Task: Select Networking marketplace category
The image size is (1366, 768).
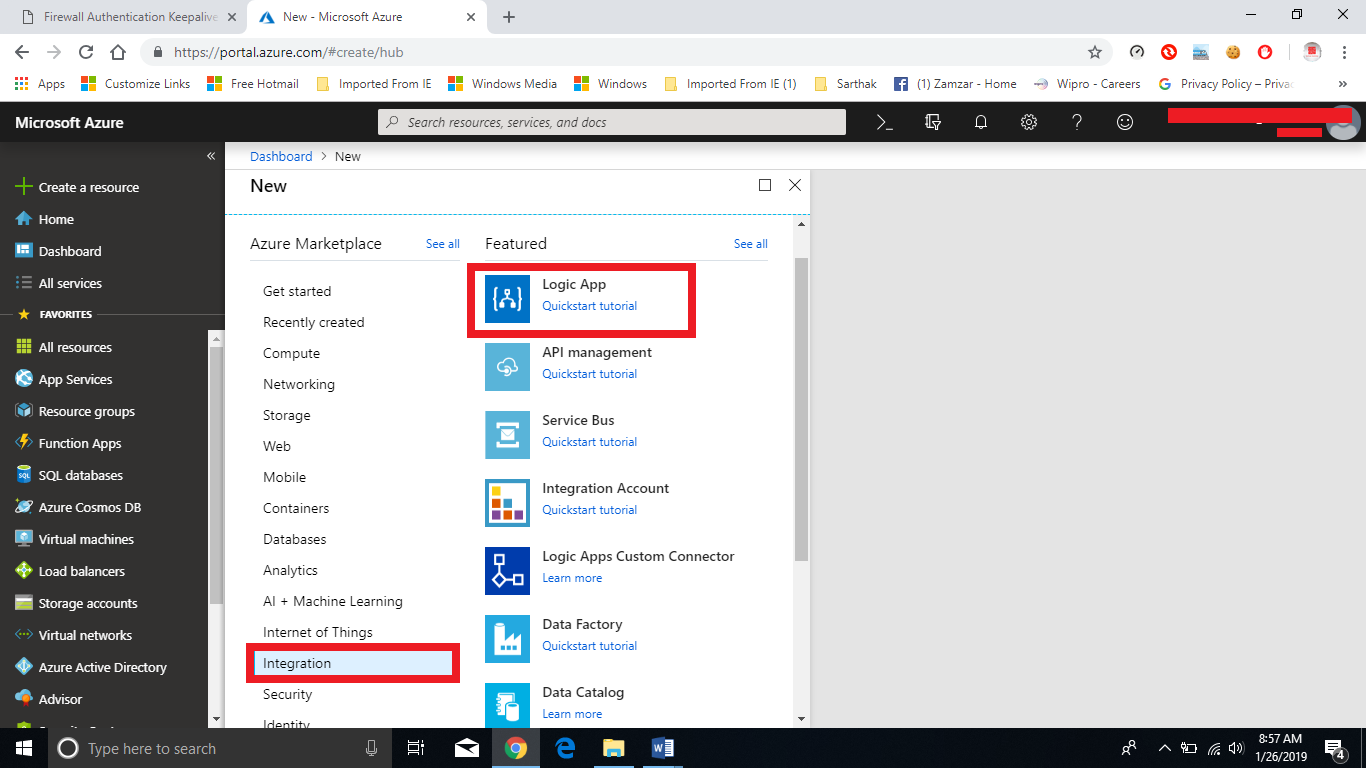Action: click(299, 384)
